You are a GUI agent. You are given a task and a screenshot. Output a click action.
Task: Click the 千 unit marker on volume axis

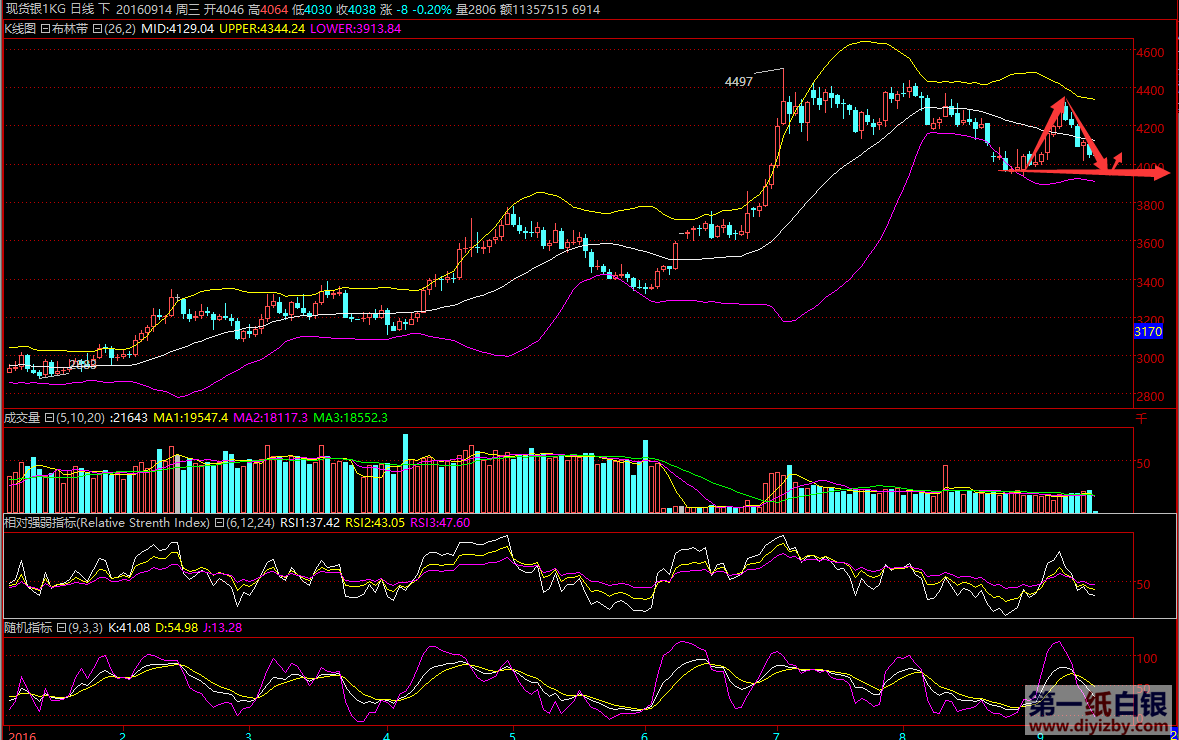[x=1141, y=417]
